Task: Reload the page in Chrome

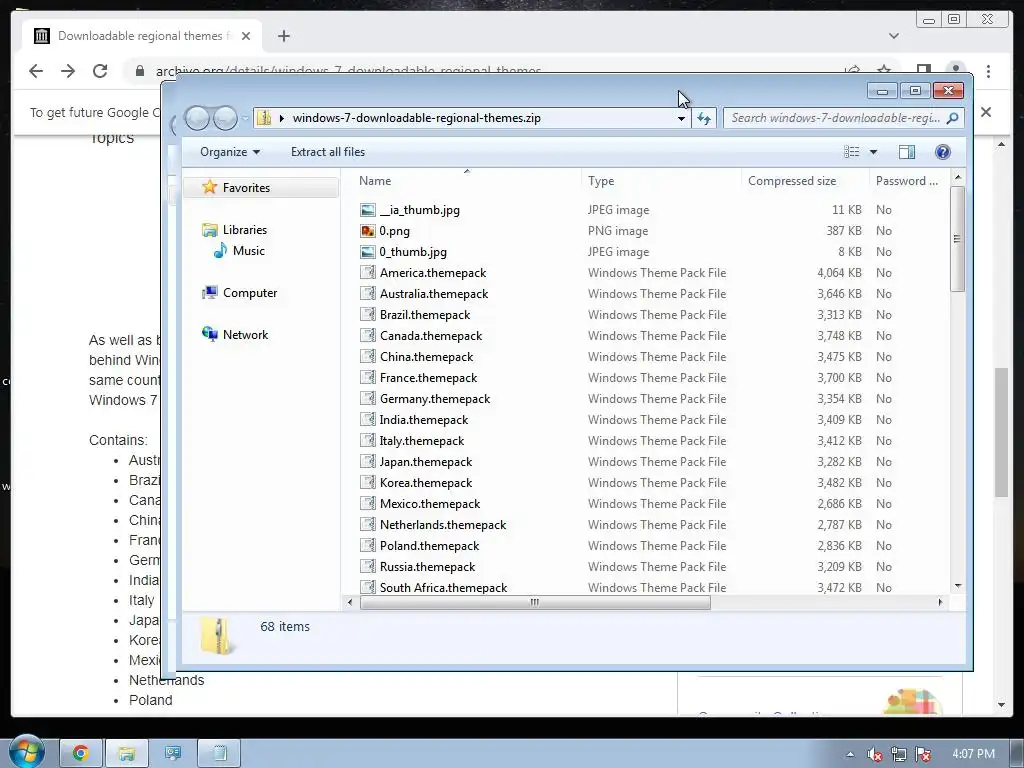Action: [100, 71]
